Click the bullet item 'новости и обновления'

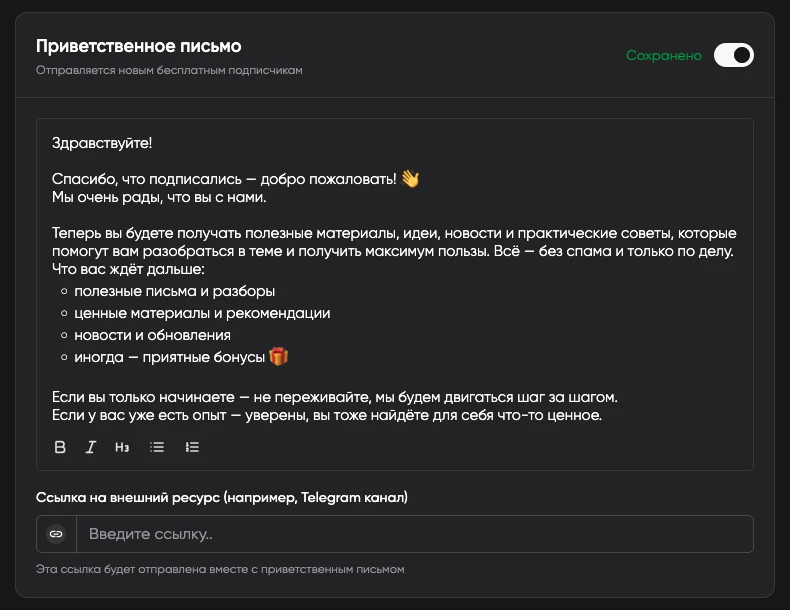(x=152, y=335)
